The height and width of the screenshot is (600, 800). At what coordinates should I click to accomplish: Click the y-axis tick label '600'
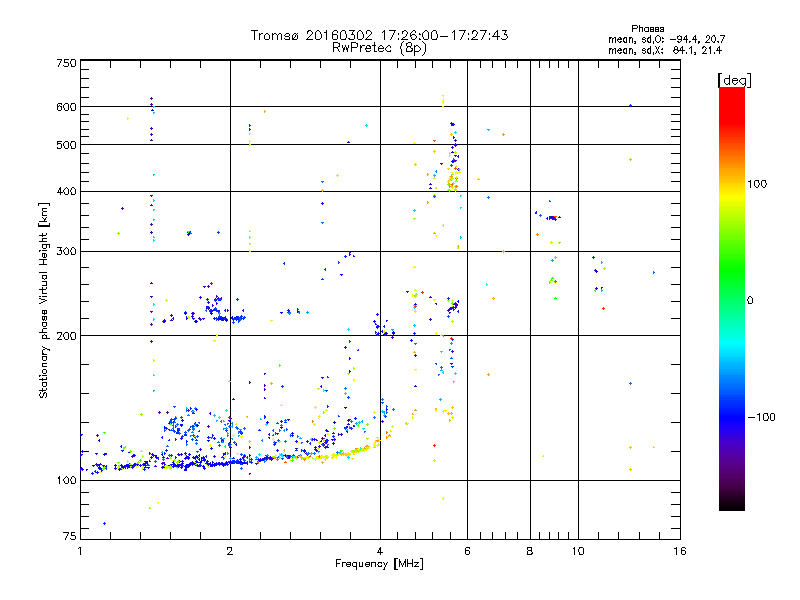tap(66, 107)
